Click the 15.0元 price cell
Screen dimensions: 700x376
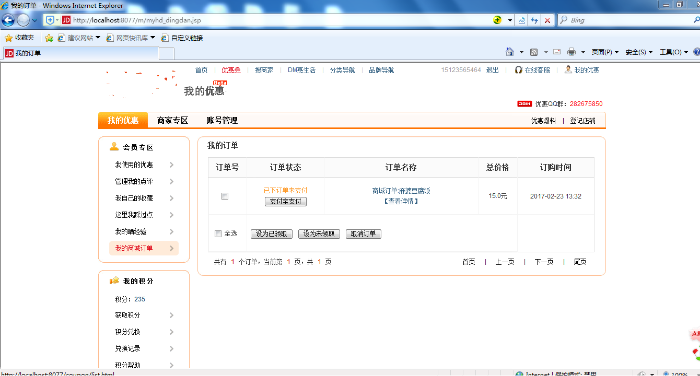497,196
